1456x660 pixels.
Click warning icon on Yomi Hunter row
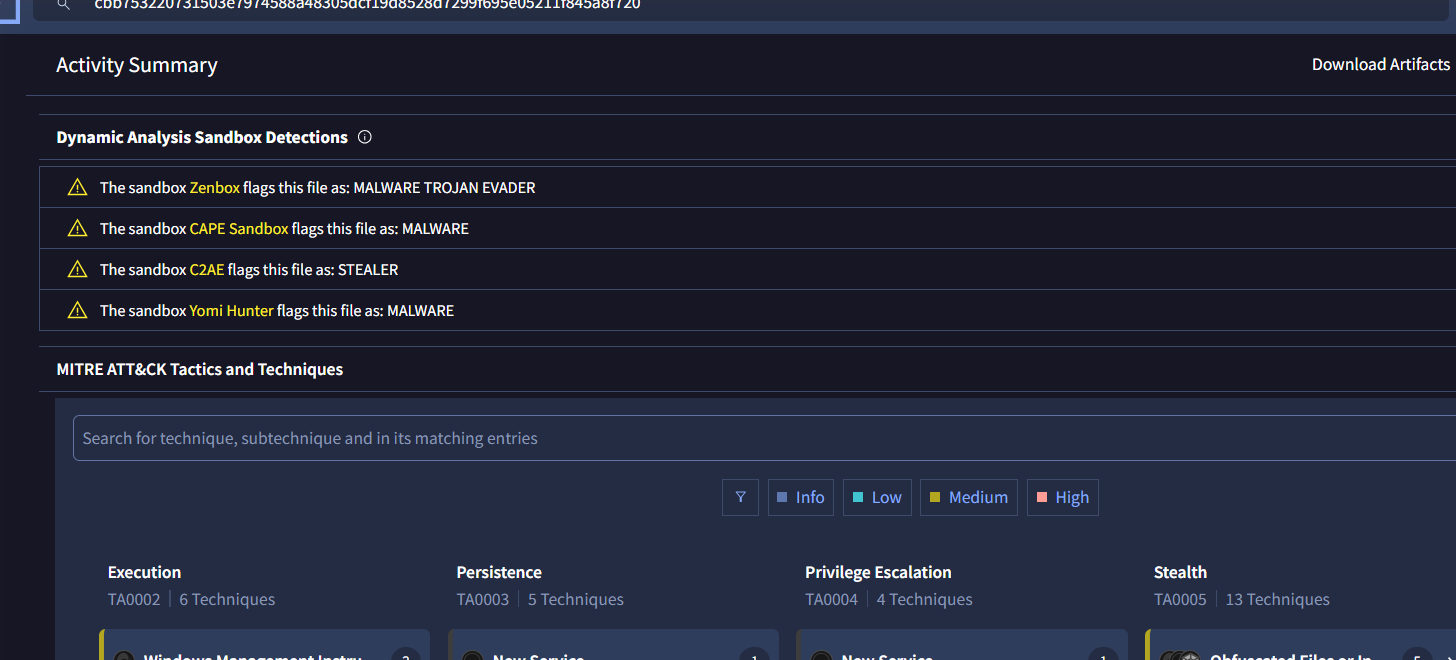tap(77, 310)
